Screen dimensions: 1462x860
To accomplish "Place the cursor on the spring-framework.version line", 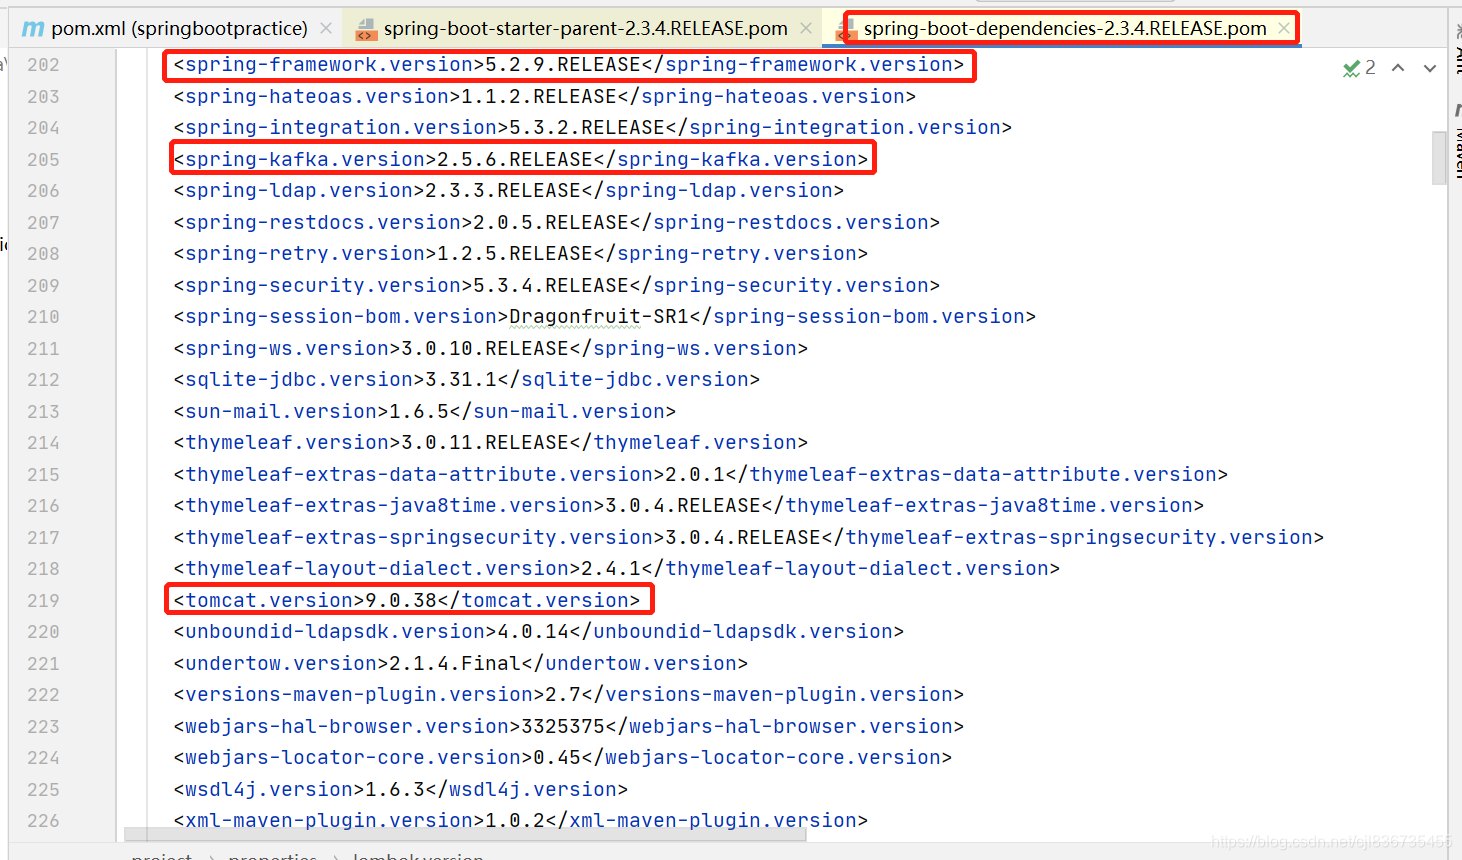I will [569, 65].
